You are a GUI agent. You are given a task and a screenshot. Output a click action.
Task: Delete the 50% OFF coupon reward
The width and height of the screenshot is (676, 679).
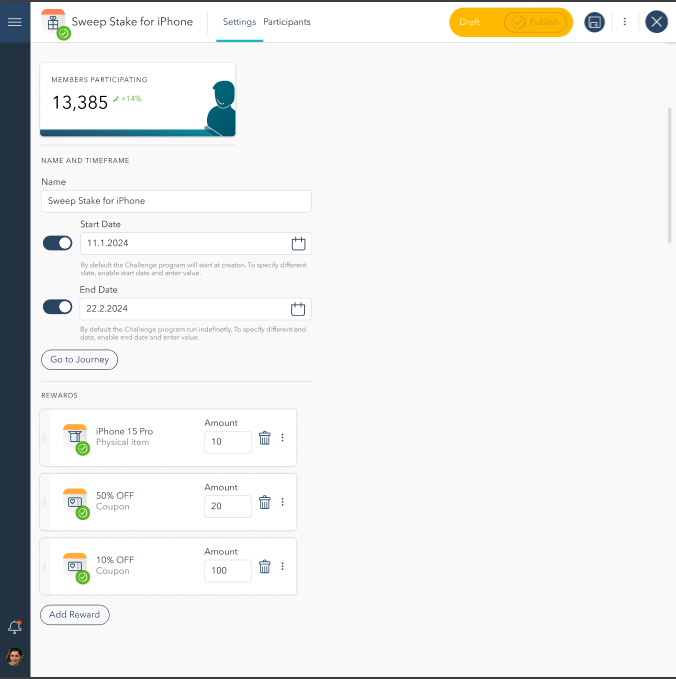(265, 502)
